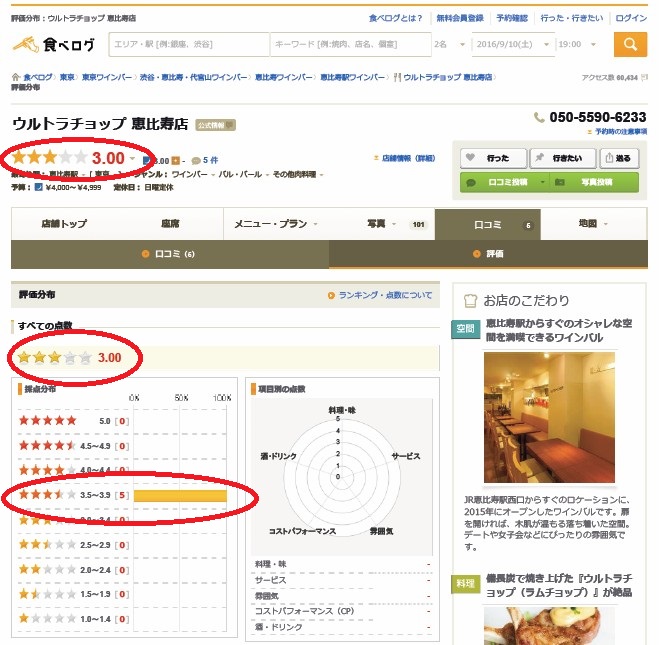Select the 口コミ (6) sub-tab
The height and width of the screenshot is (645, 659).
click(x=170, y=254)
